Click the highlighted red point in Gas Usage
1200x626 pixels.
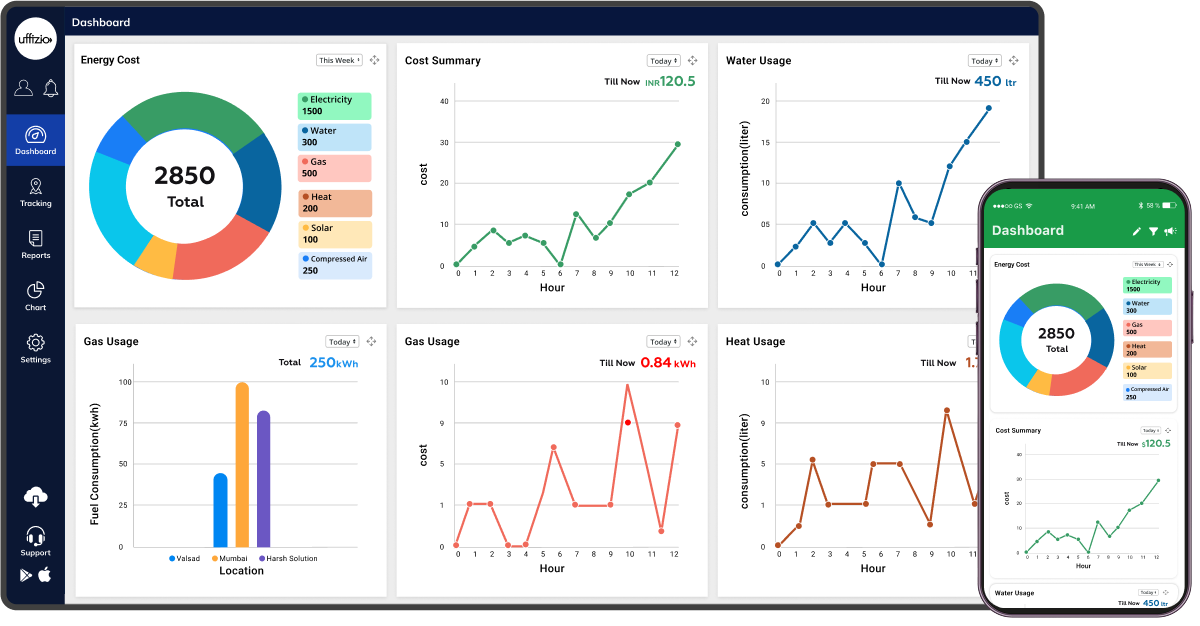coord(628,422)
